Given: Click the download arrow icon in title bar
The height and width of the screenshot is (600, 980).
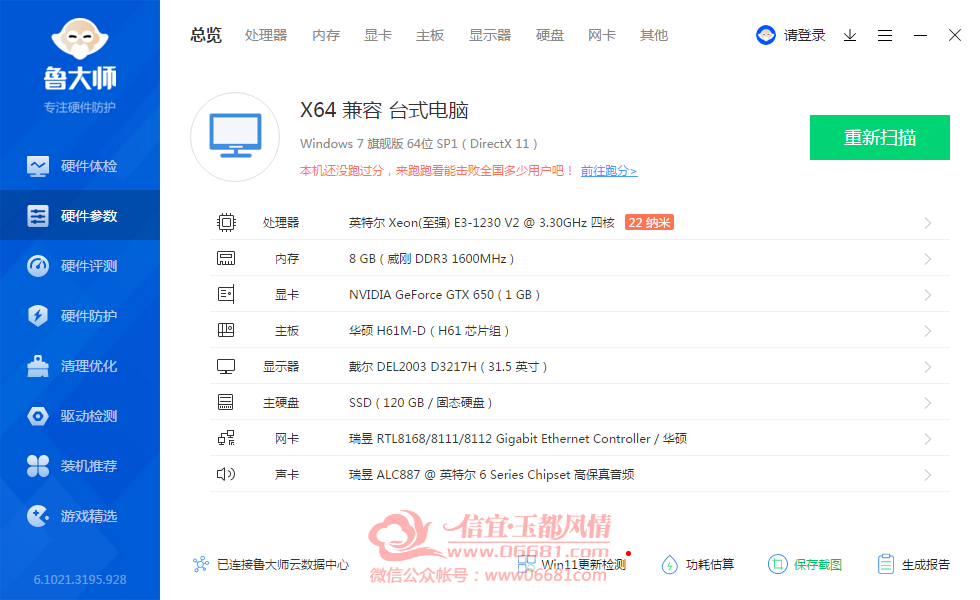Looking at the screenshot, I should click(849, 36).
